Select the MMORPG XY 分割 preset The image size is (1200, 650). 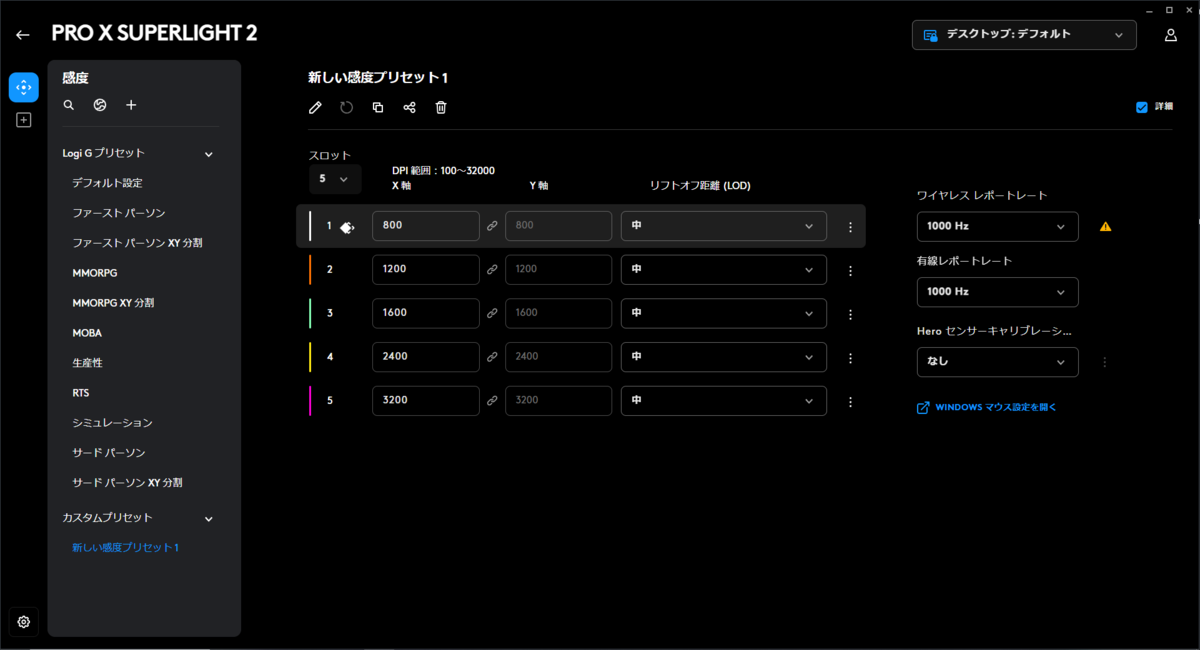113,303
